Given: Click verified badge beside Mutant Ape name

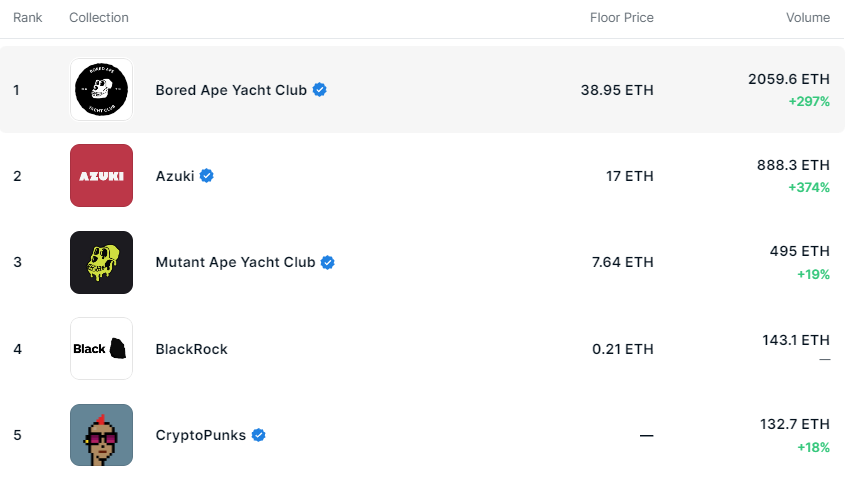Looking at the screenshot, I should click(327, 263).
